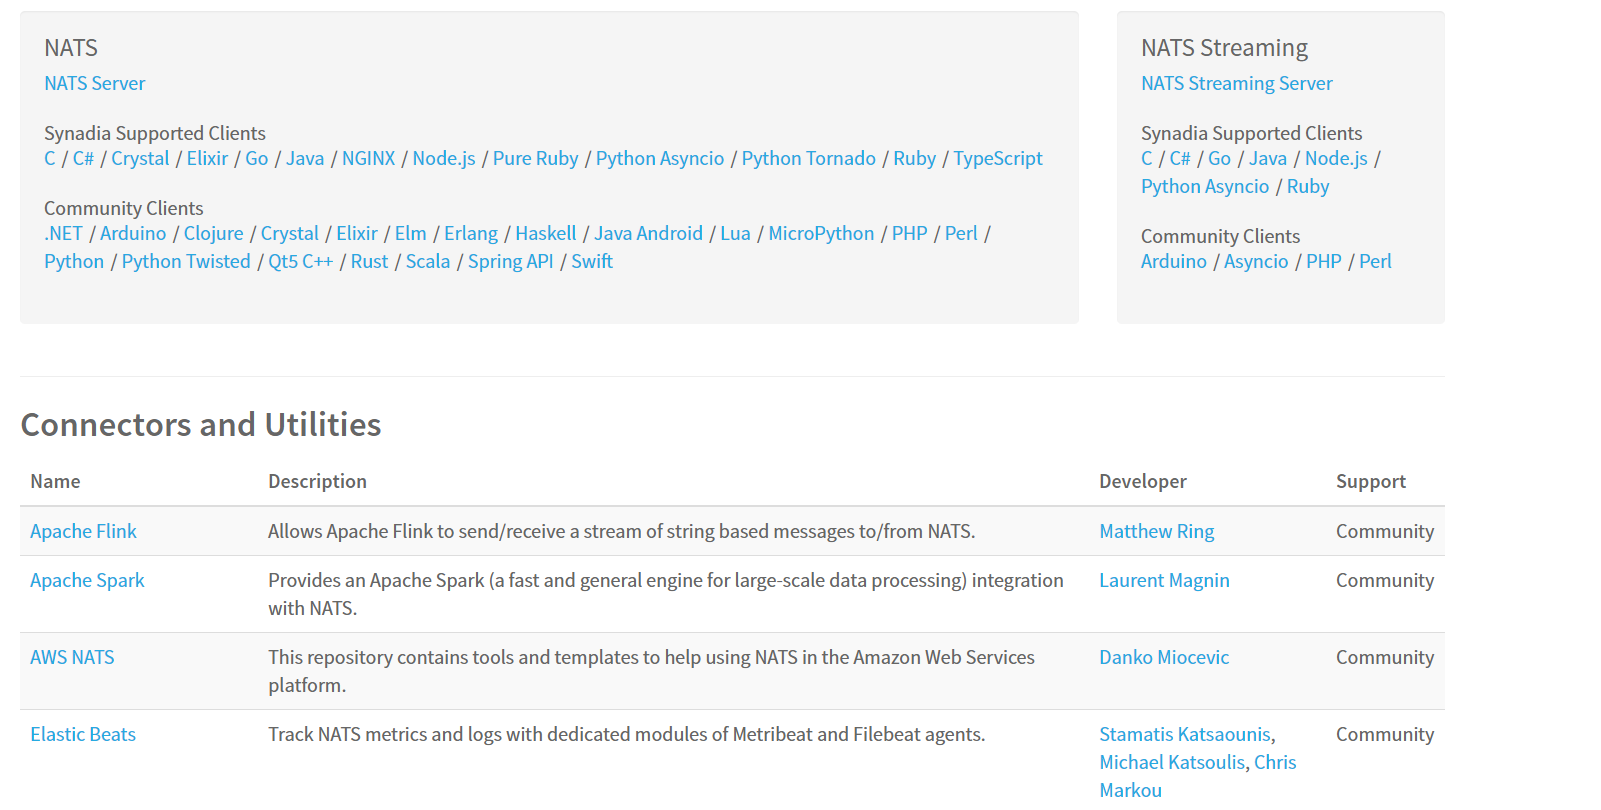Image resolution: width=1601 pixels, height=810 pixels.
Task: Open Elixir in NATS Synadia Supported Clients
Action: (207, 159)
